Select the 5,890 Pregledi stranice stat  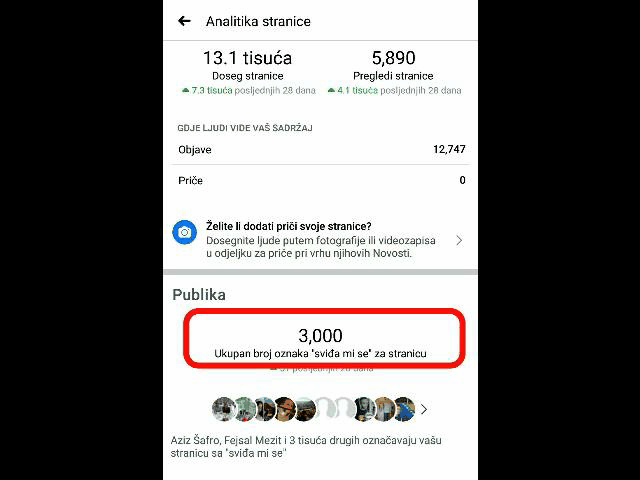(x=394, y=72)
